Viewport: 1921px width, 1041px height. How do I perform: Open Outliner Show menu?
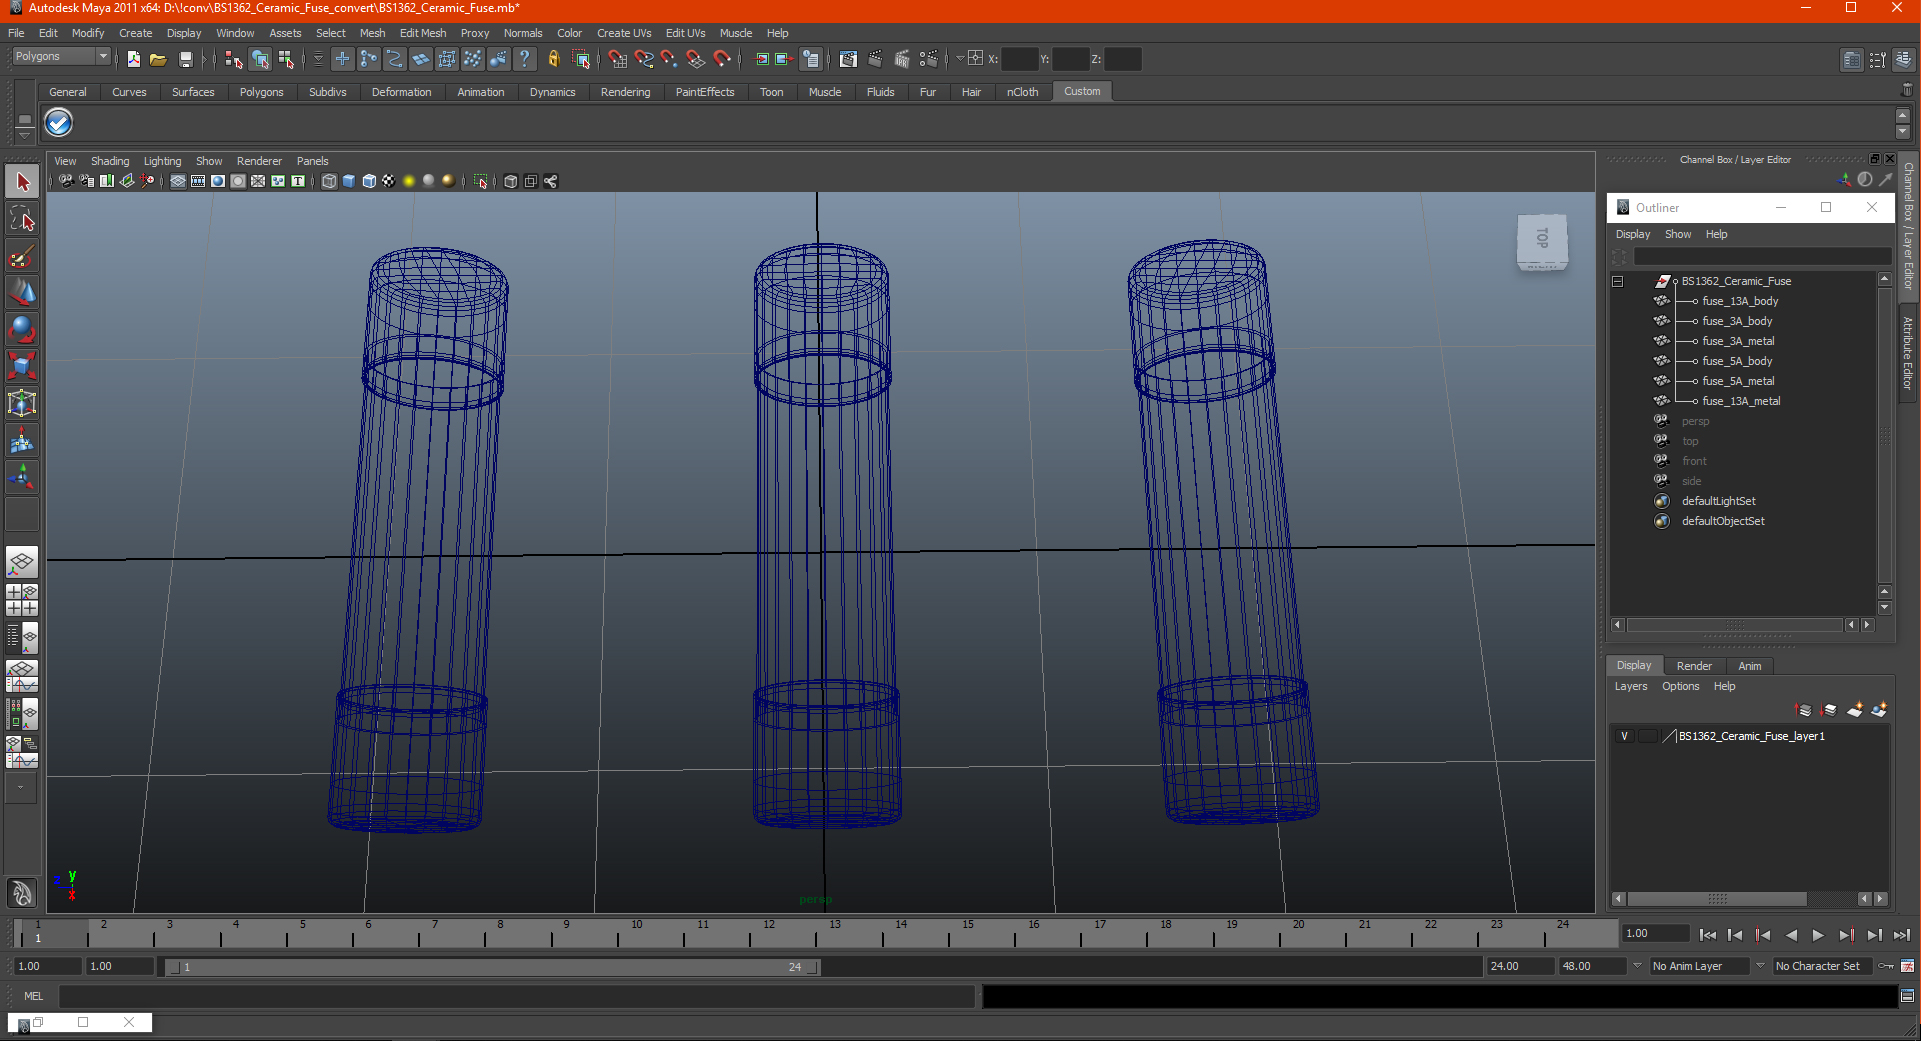[1677, 234]
